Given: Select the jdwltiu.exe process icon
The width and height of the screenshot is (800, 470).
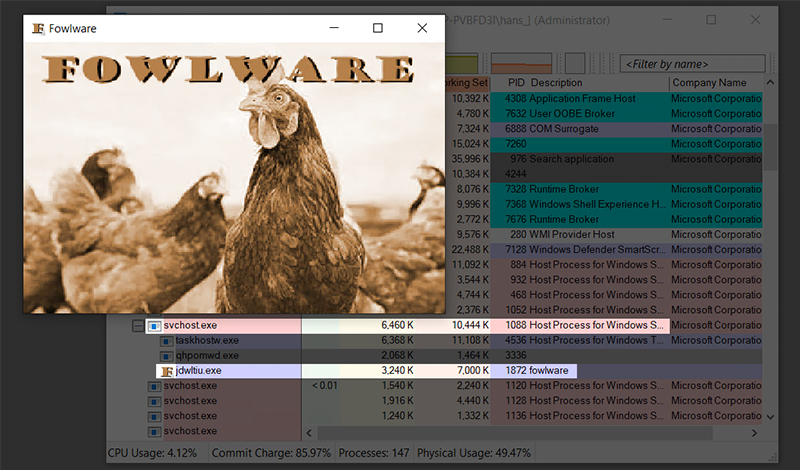Looking at the screenshot, I should click(x=167, y=371).
